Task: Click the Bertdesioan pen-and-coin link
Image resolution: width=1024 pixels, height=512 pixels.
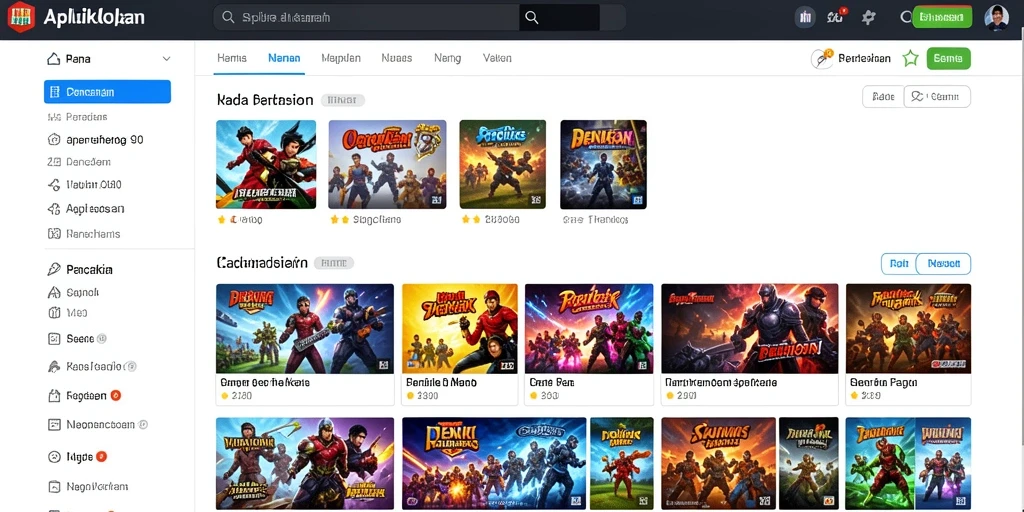Action: click(x=851, y=59)
